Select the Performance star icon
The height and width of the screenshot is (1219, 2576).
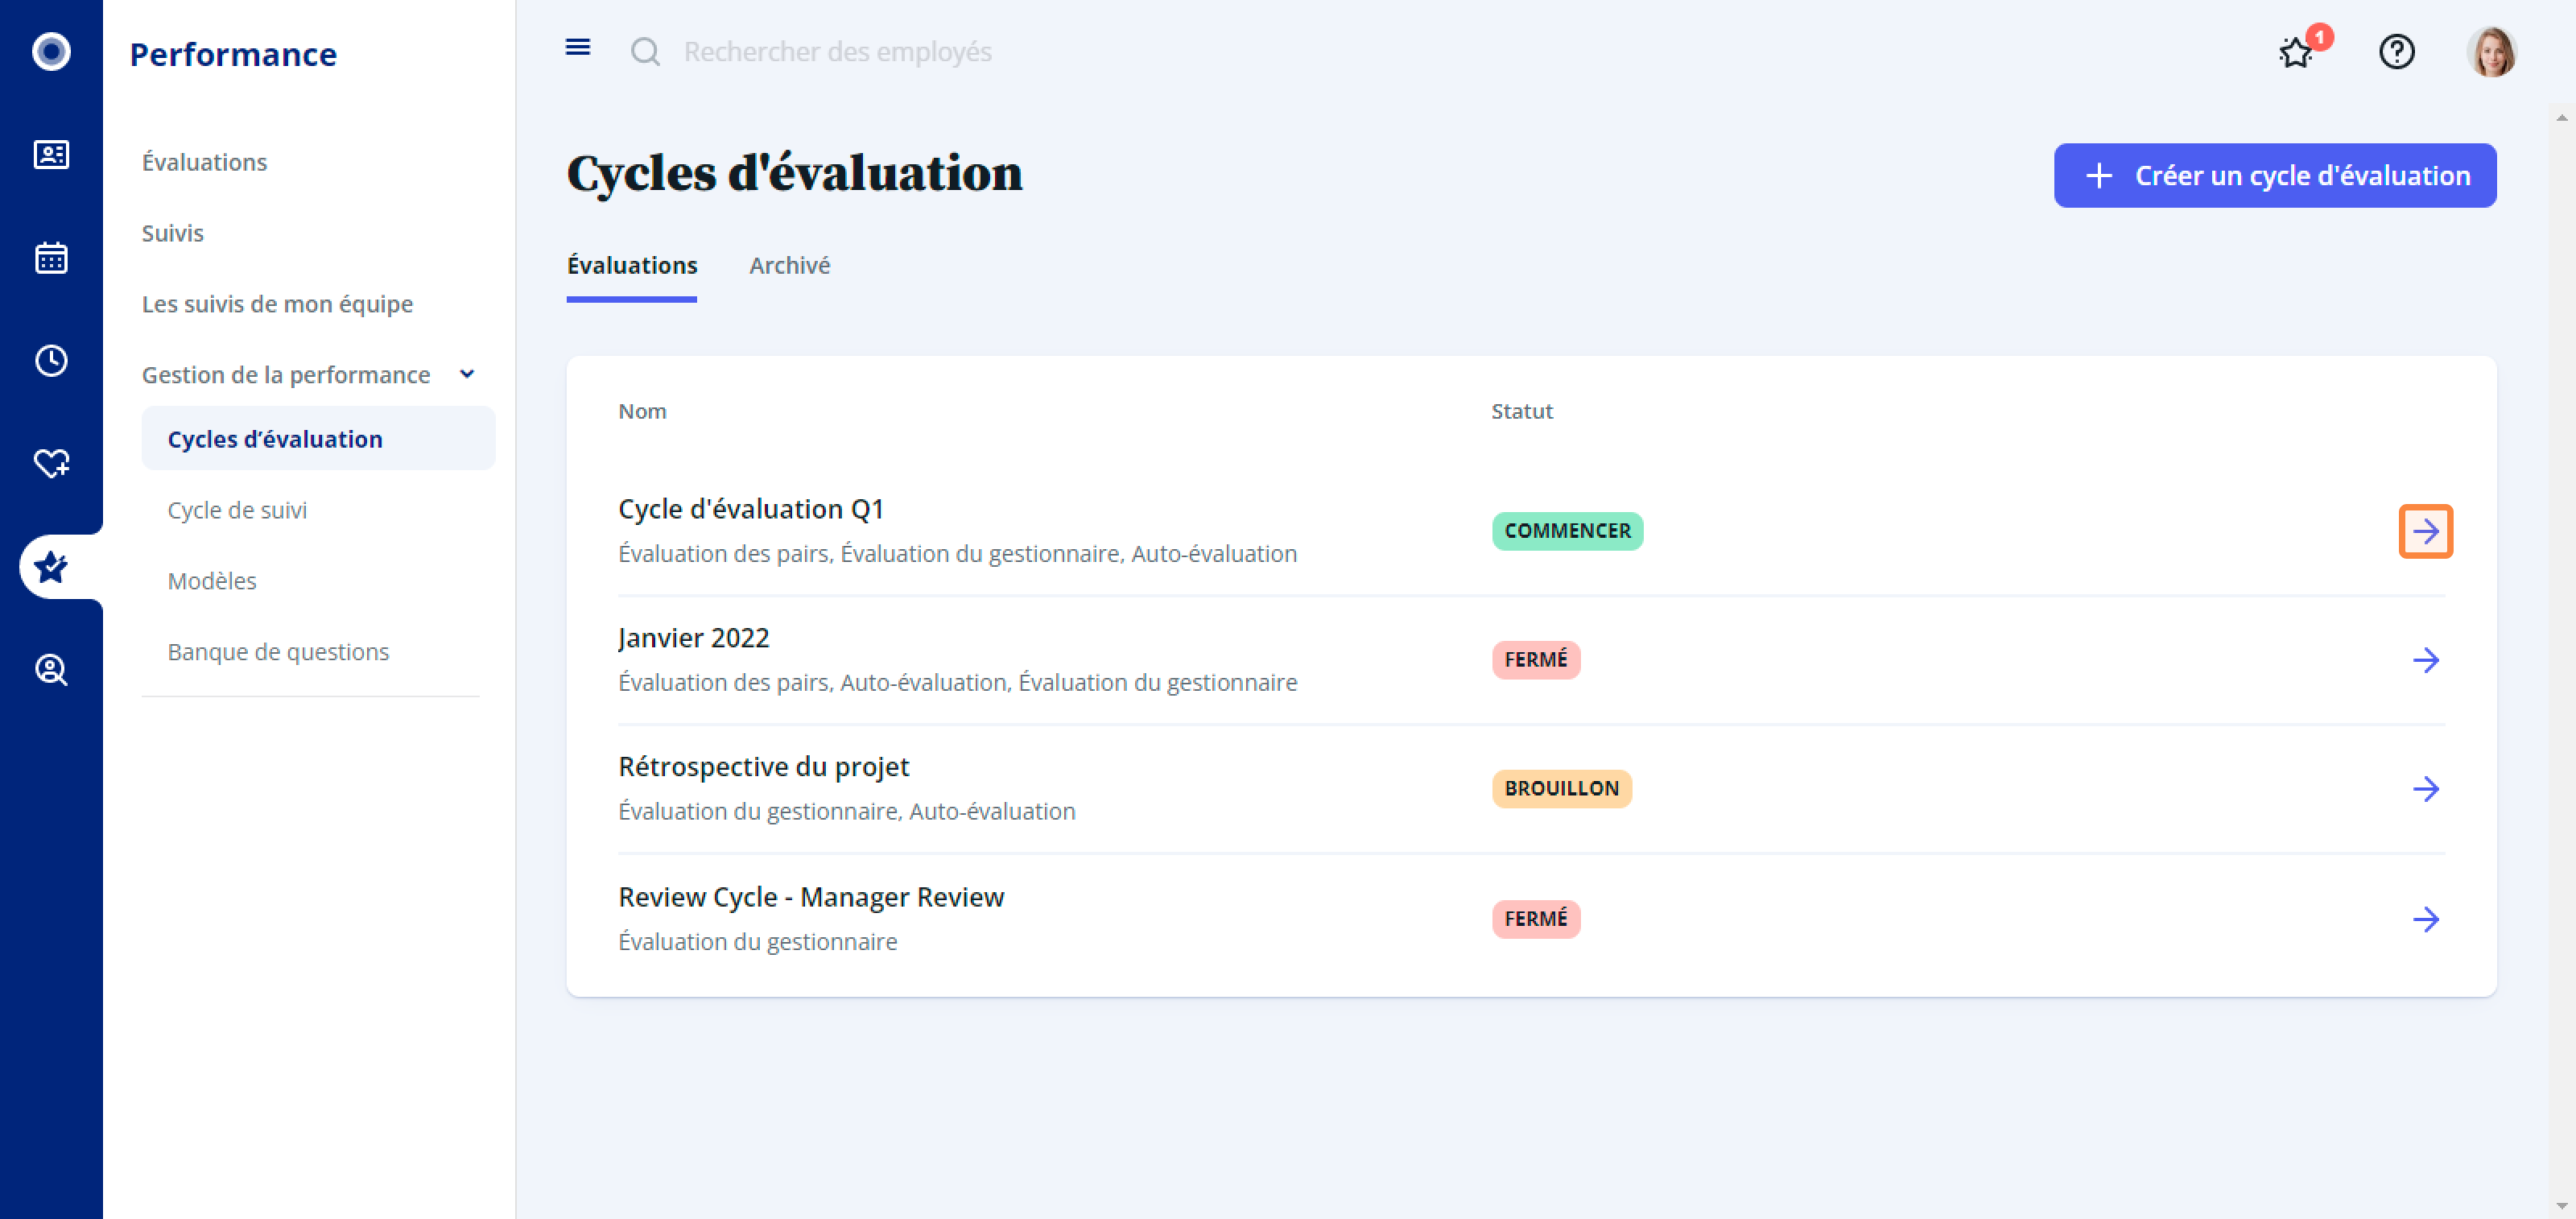pyautogui.click(x=51, y=567)
